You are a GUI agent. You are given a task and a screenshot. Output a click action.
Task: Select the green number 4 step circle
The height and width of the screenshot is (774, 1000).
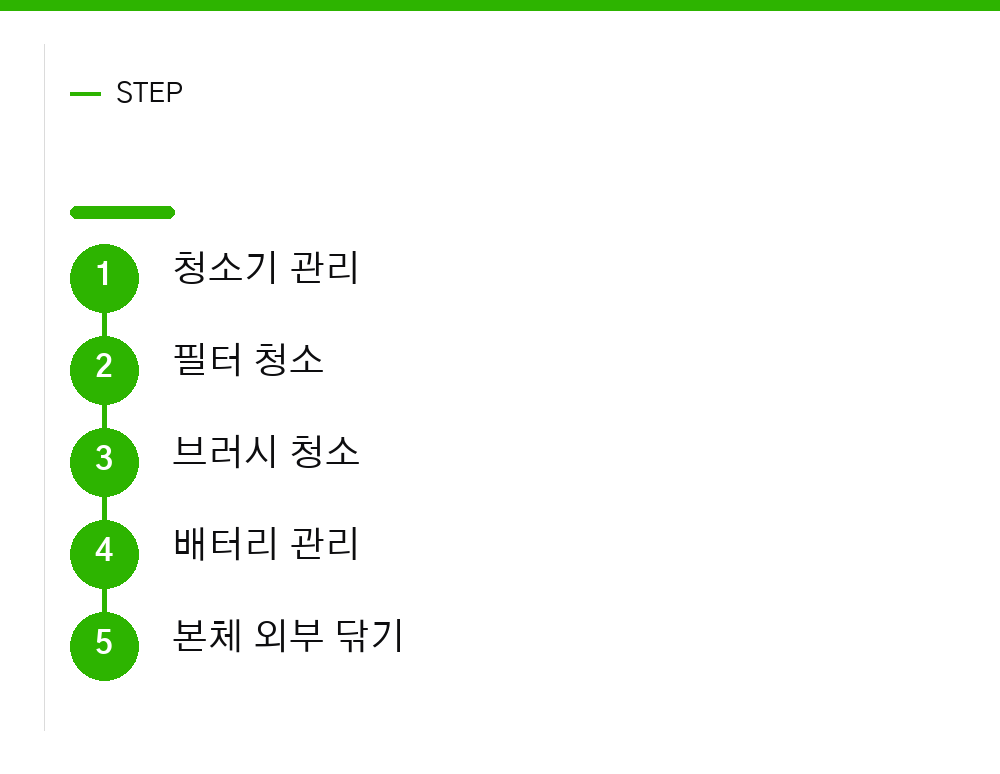pyautogui.click(x=104, y=553)
